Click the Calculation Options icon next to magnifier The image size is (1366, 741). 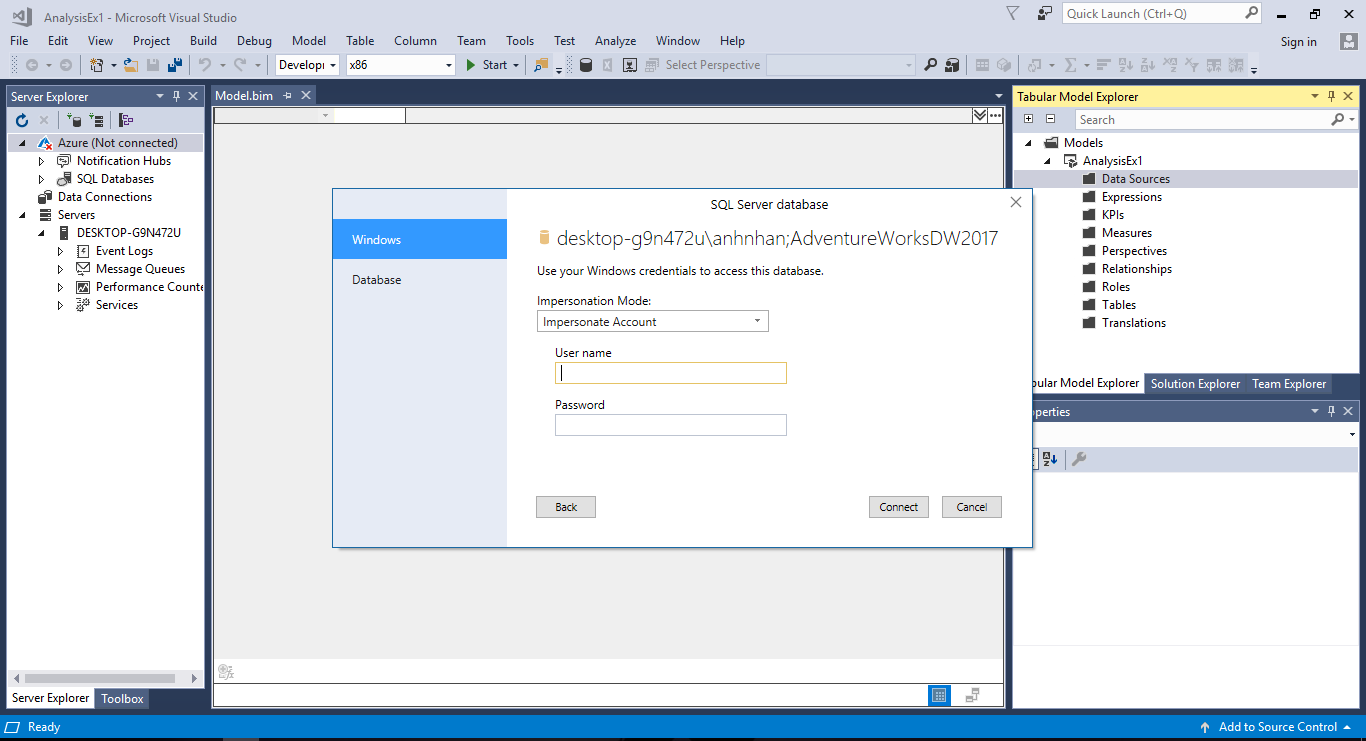point(952,65)
